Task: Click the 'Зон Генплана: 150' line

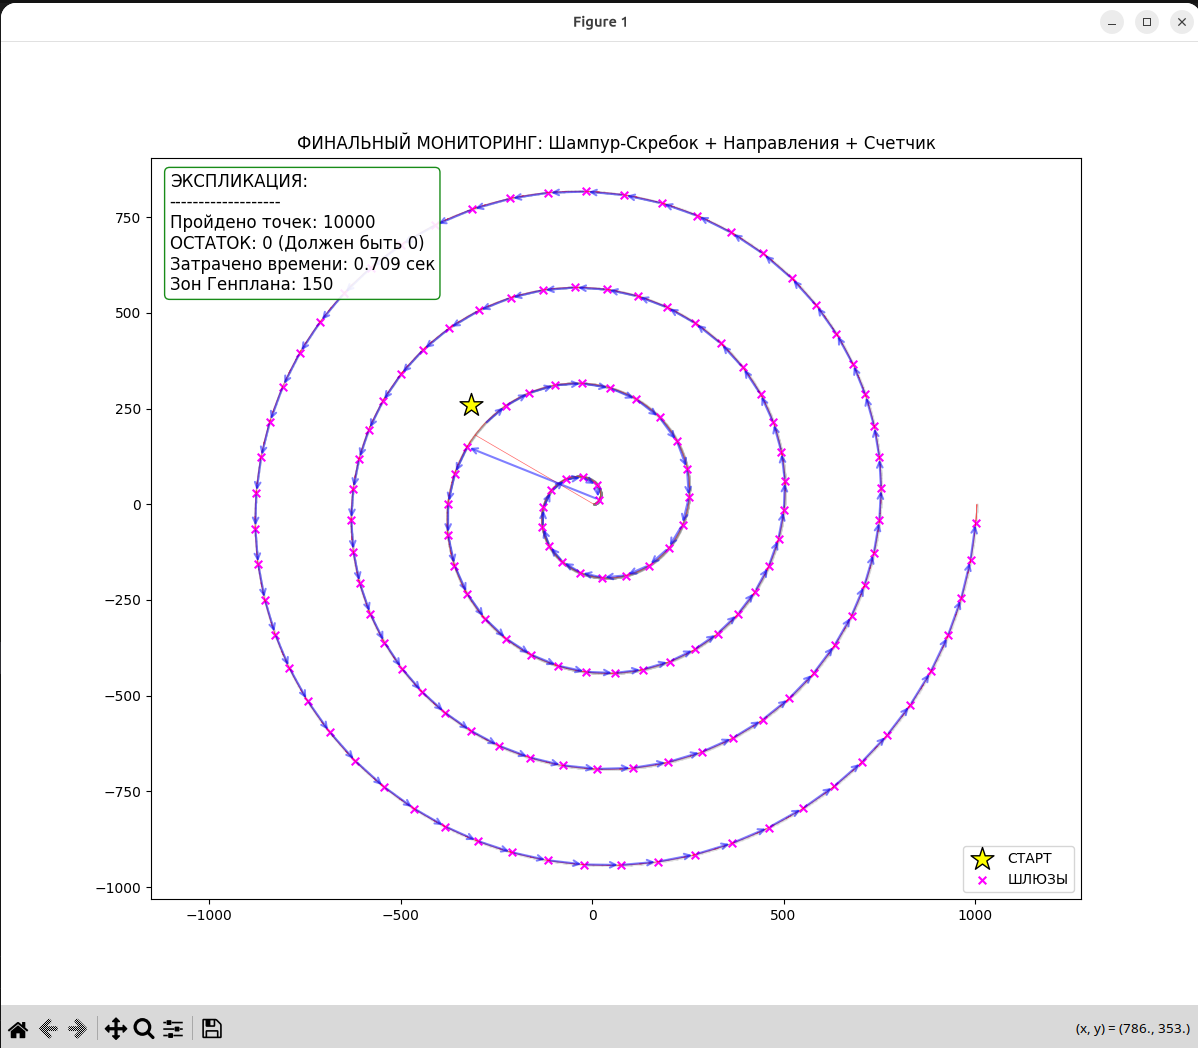Action: [251, 284]
